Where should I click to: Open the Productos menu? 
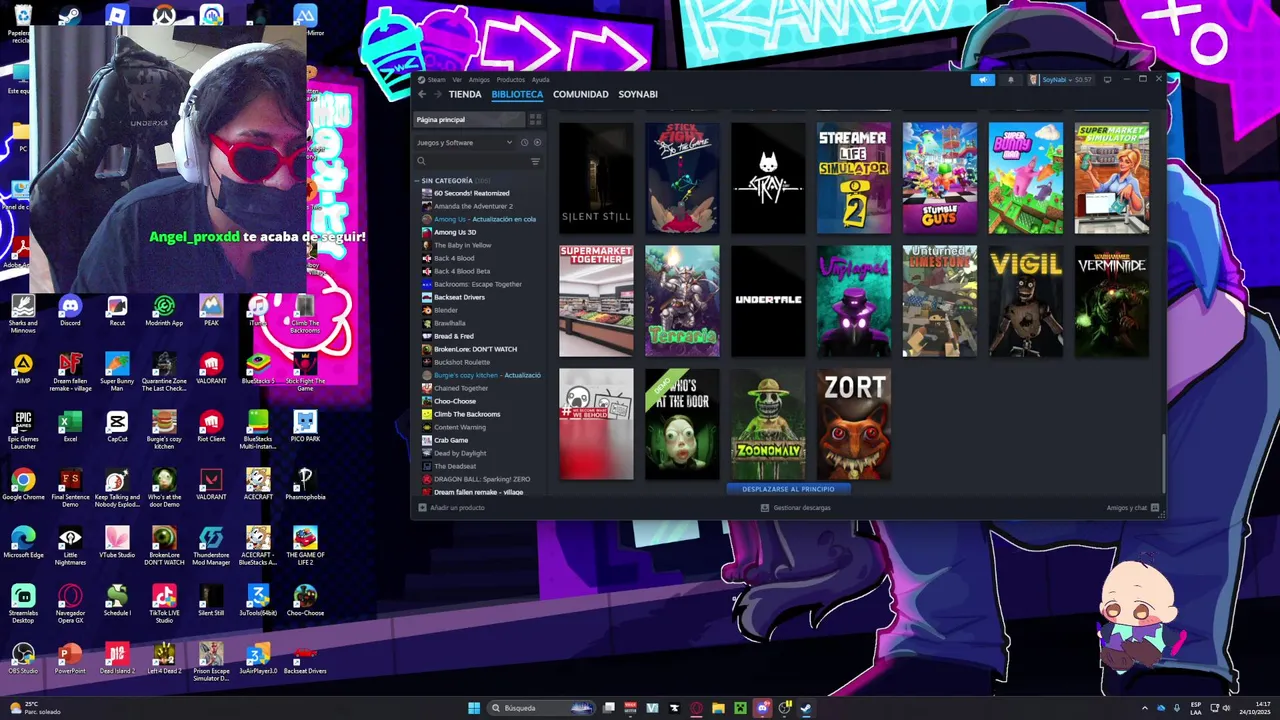510,80
